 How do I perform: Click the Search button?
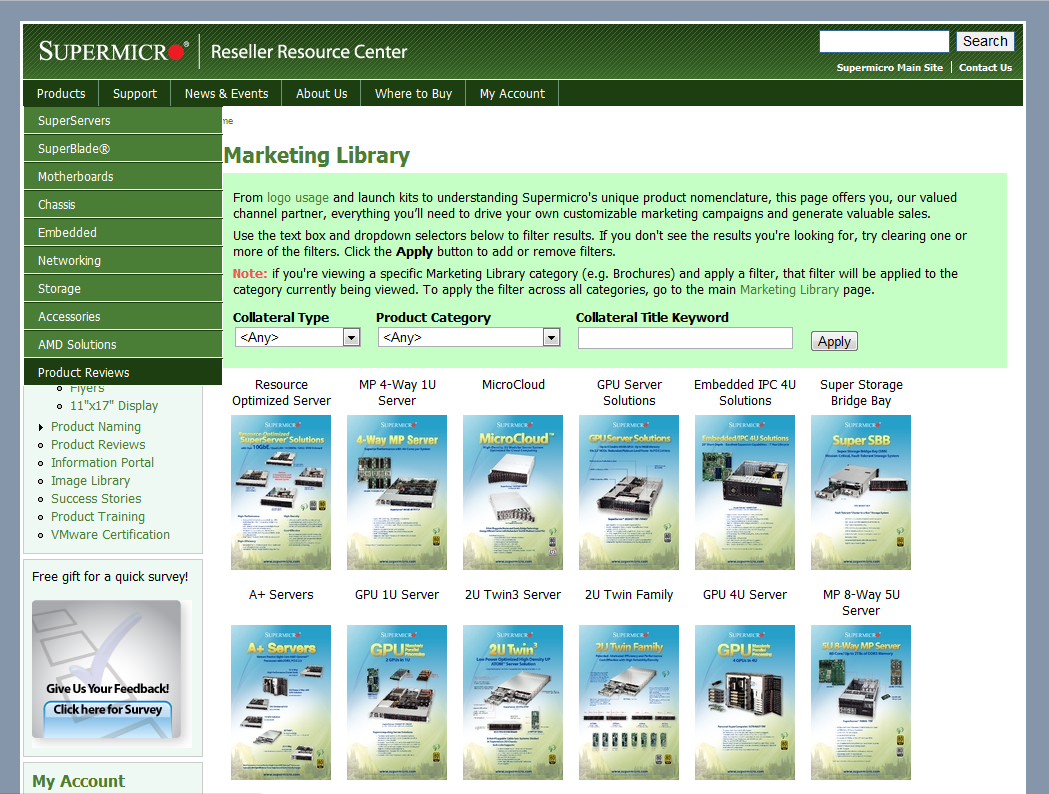(x=985, y=41)
